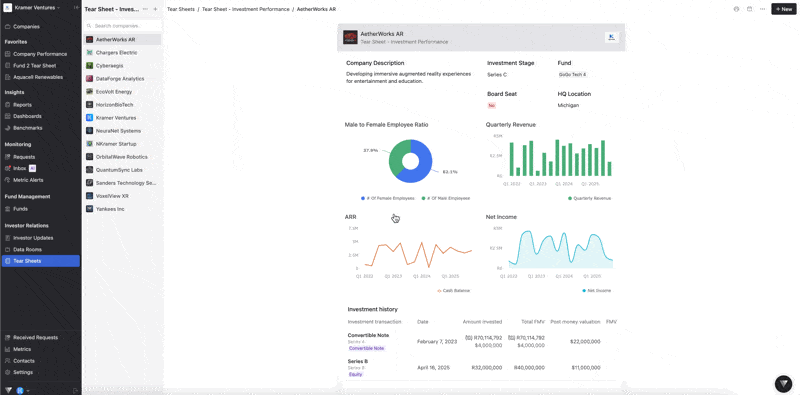Toggle the Net Income legend series

point(596,290)
